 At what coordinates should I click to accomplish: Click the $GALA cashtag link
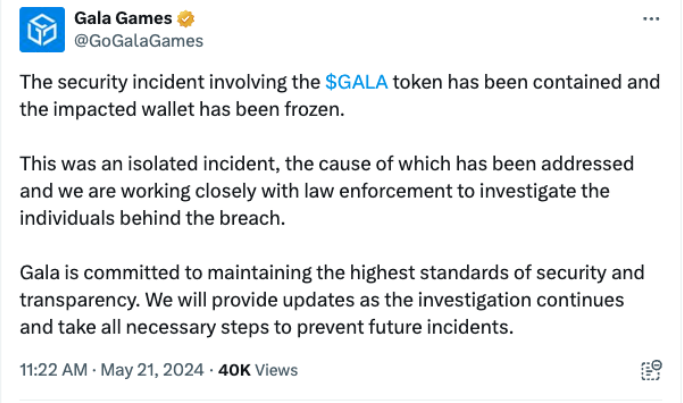coord(357,83)
